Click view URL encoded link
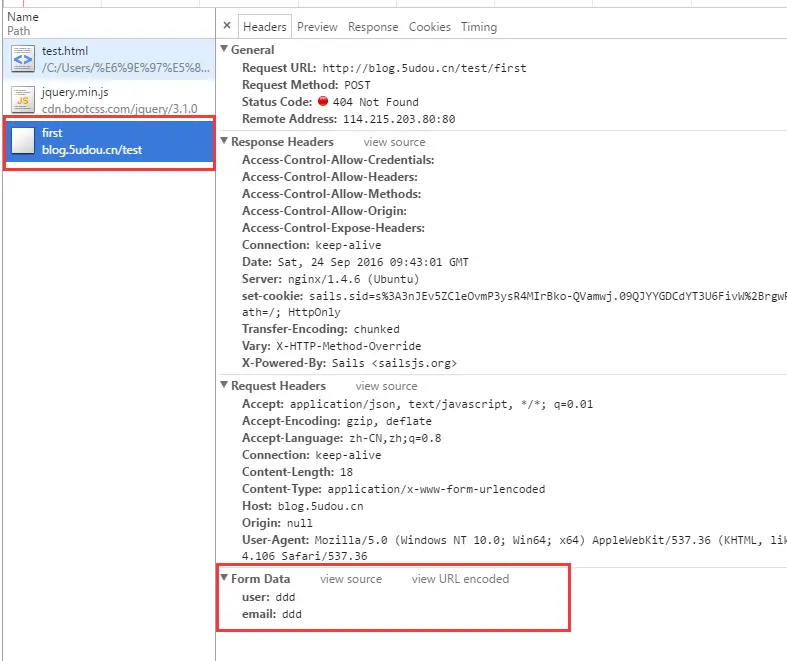Image resolution: width=787 pixels, height=661 pixels. (x=460, y=579)
